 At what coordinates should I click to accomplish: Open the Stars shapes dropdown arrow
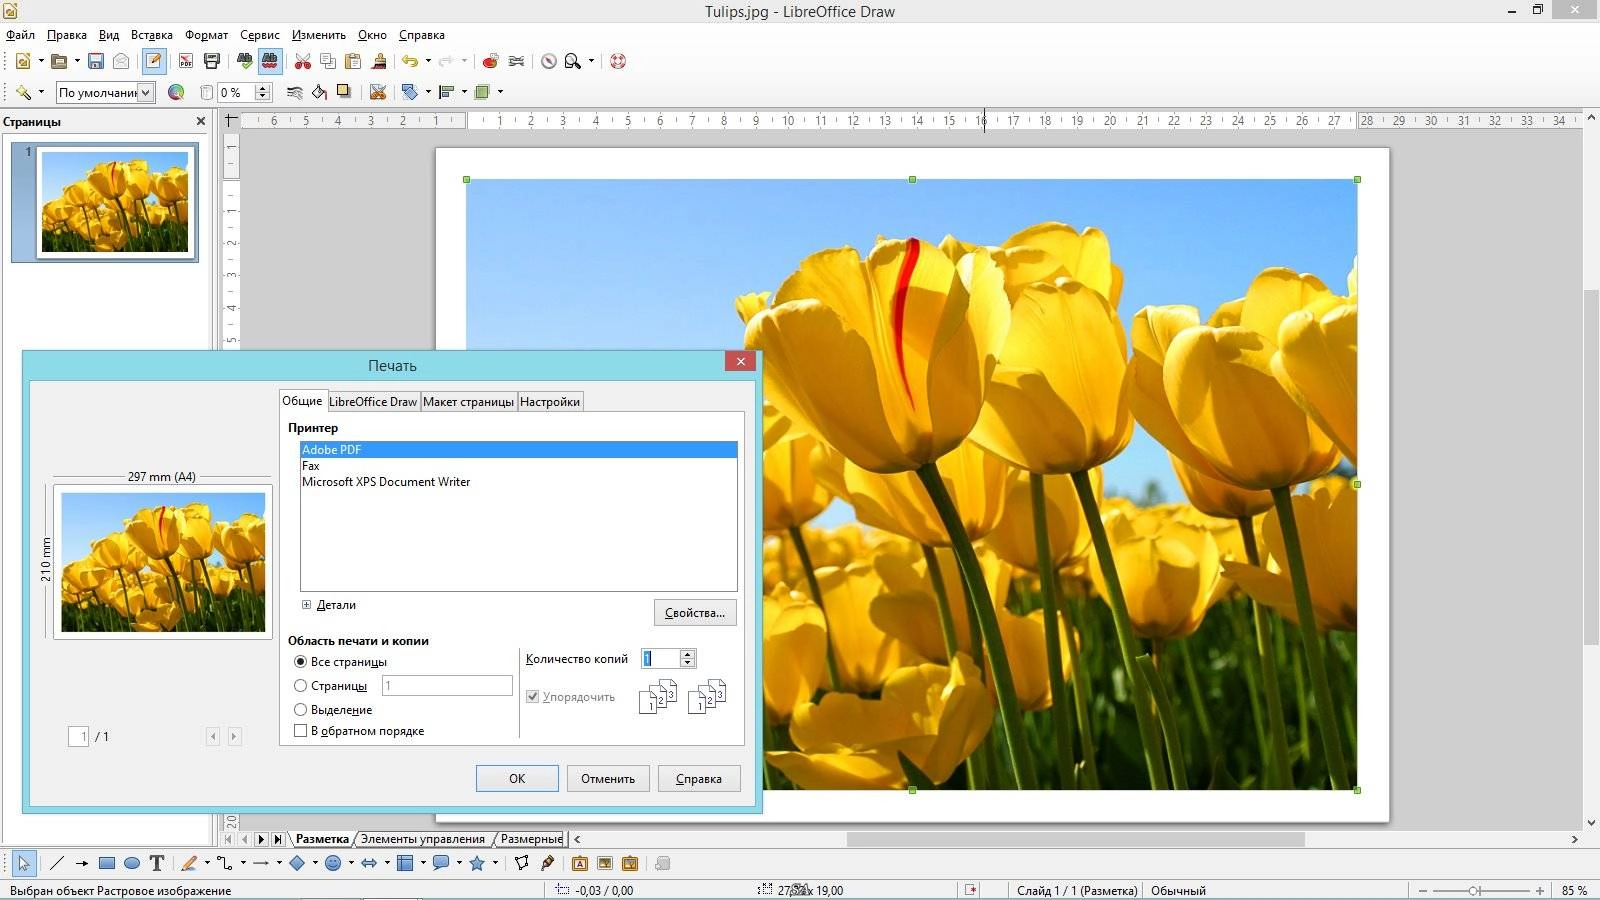[x=495, y=863]
